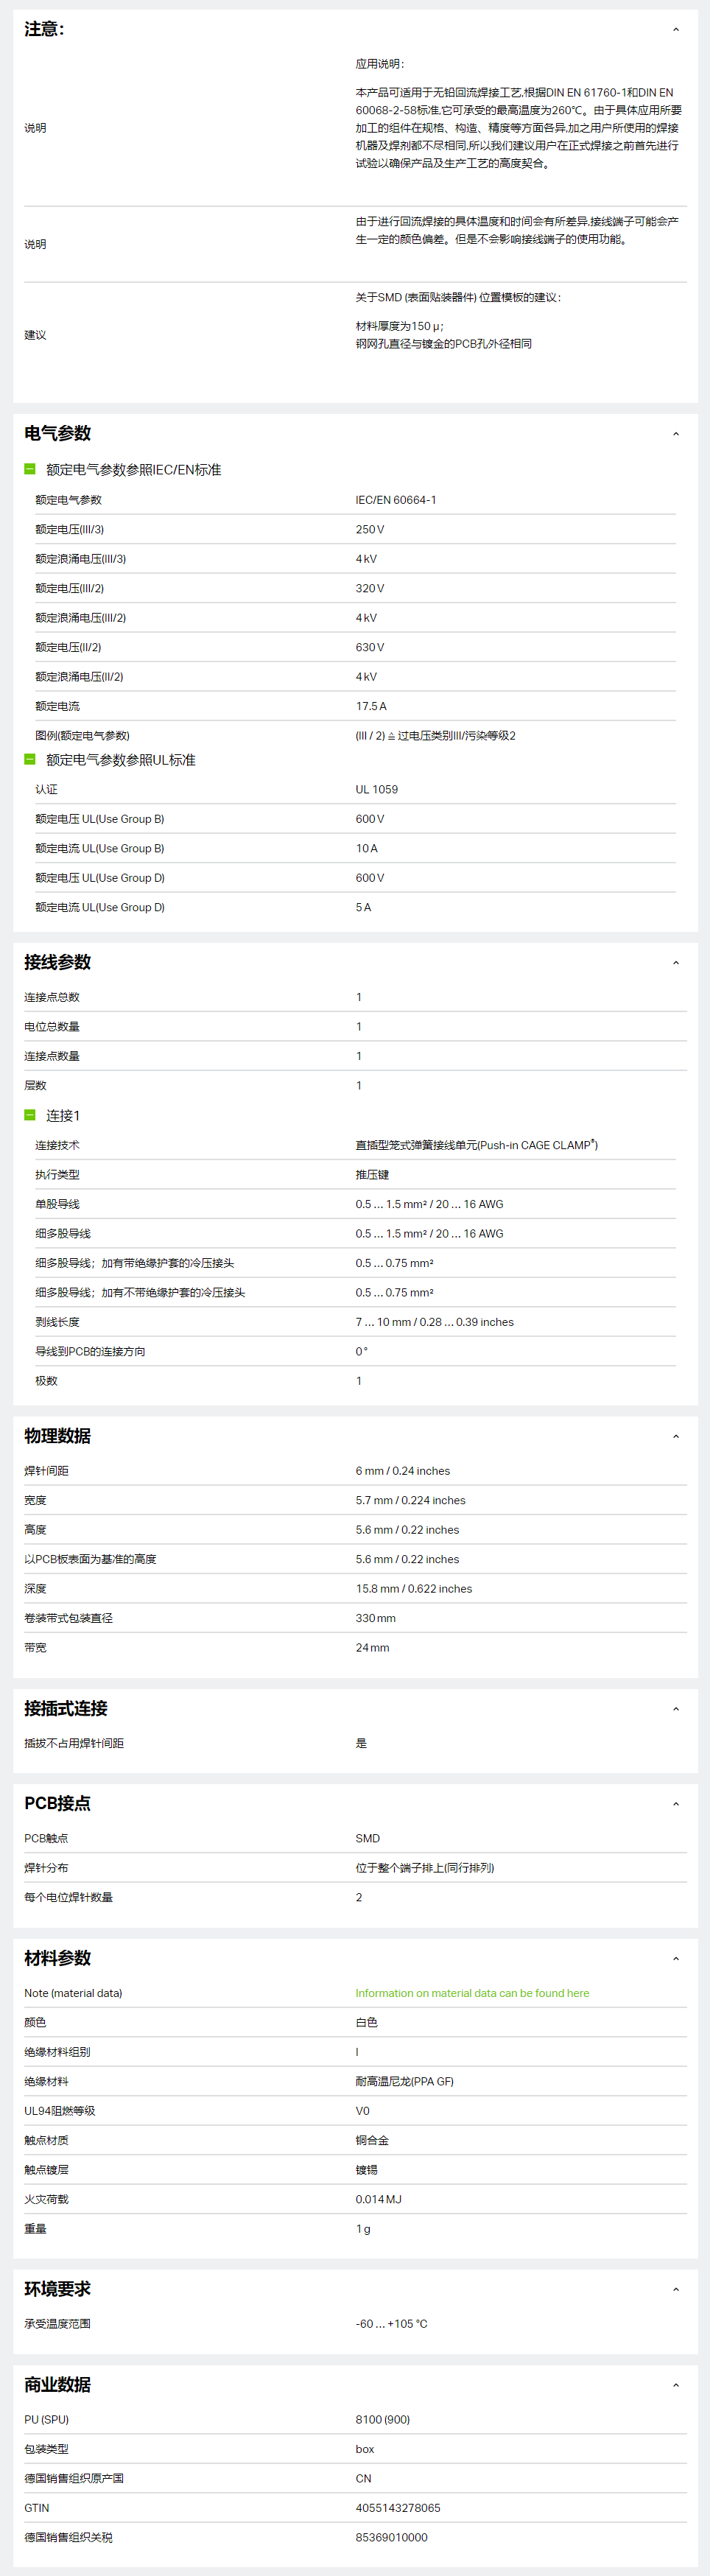Click the 镀锡 contact plating value
The width and height of the screenshot is (710, 2576).
[x=367, y=2170]
